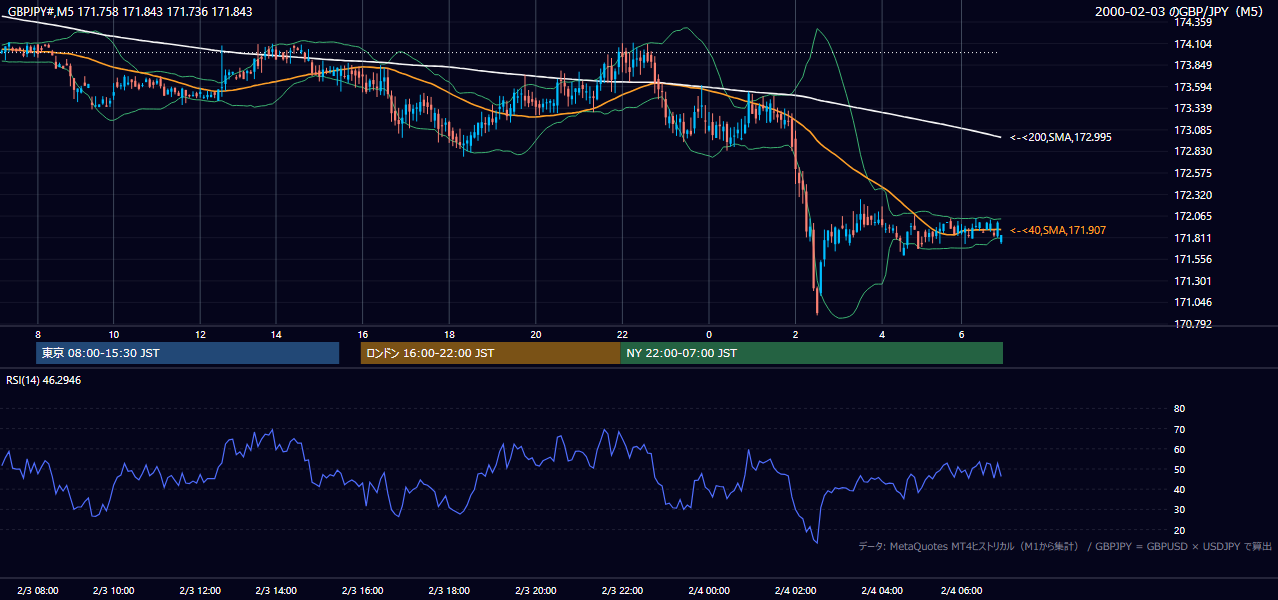Select the 東京 08:00-15:30 JST session bar
The image size is (1278, 600).
(187, 353)
